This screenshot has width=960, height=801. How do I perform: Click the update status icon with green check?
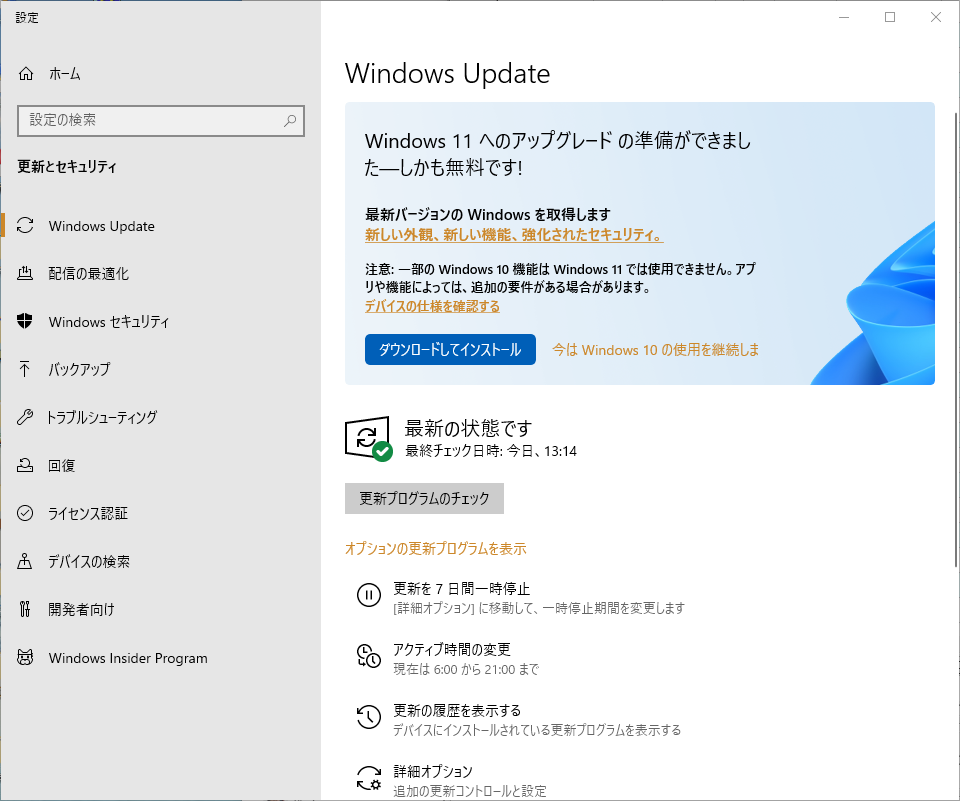coord(368,438)
